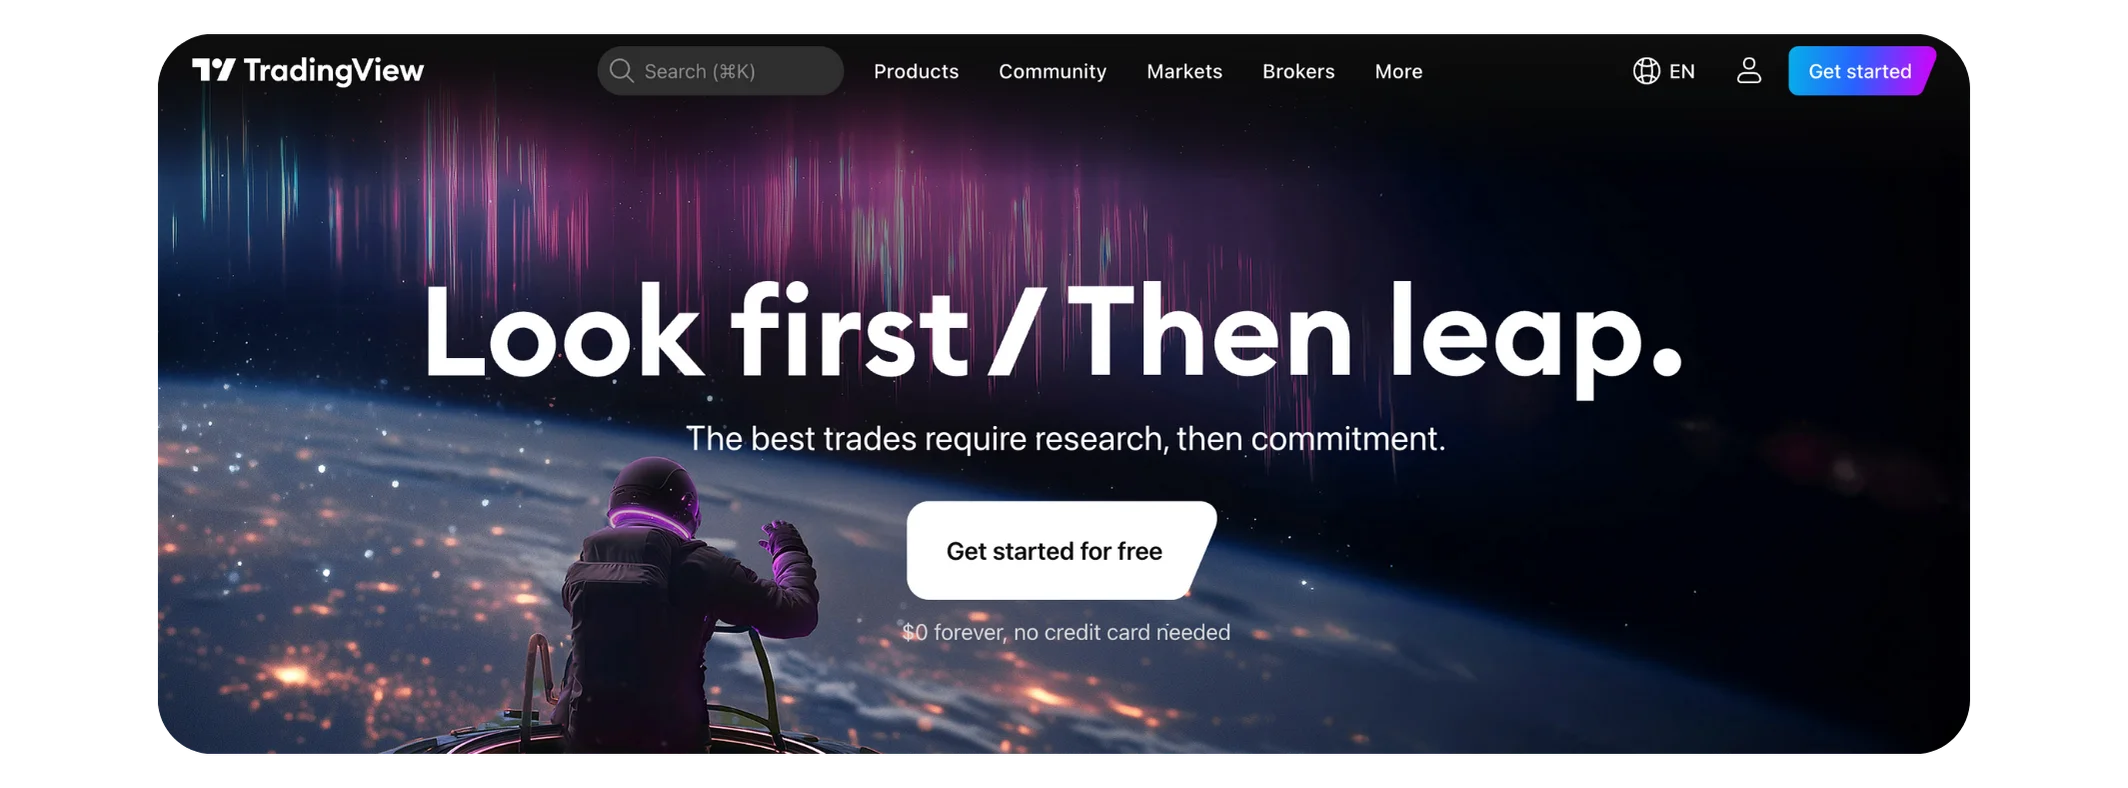The height and width of the screenshot is (788, 2128).
Task: Click the $0 forever, no credit card text
Action: 1066,632
